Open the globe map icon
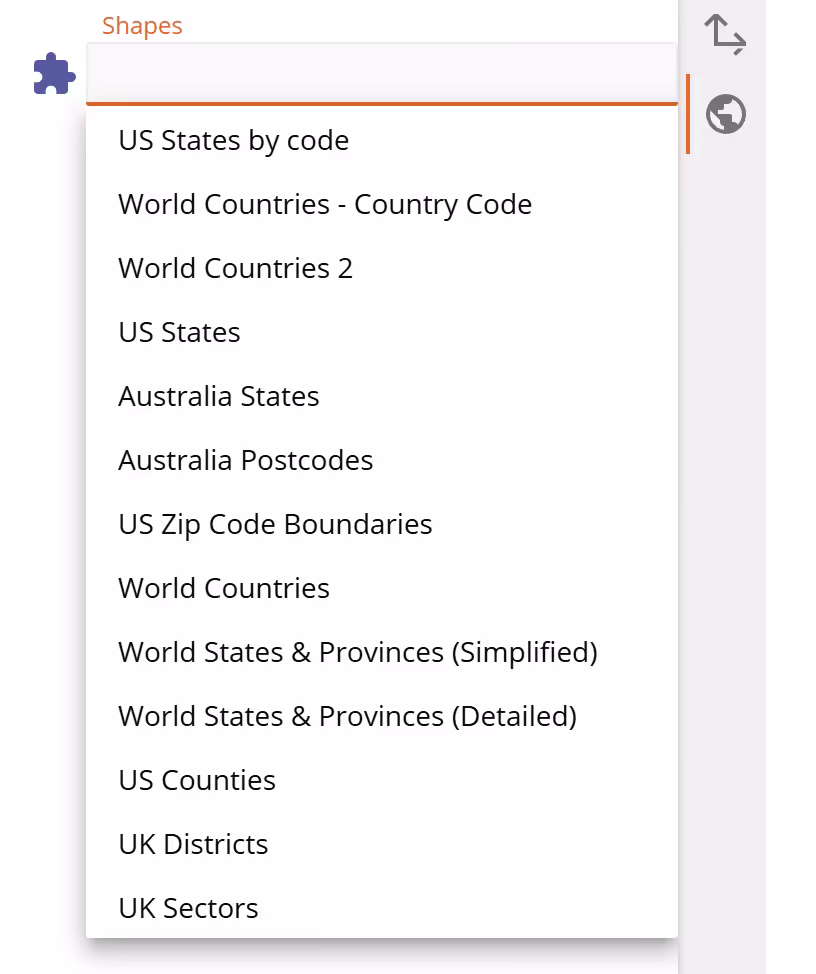The height and width of the screenshot is (974, 816). pos(725,114)
